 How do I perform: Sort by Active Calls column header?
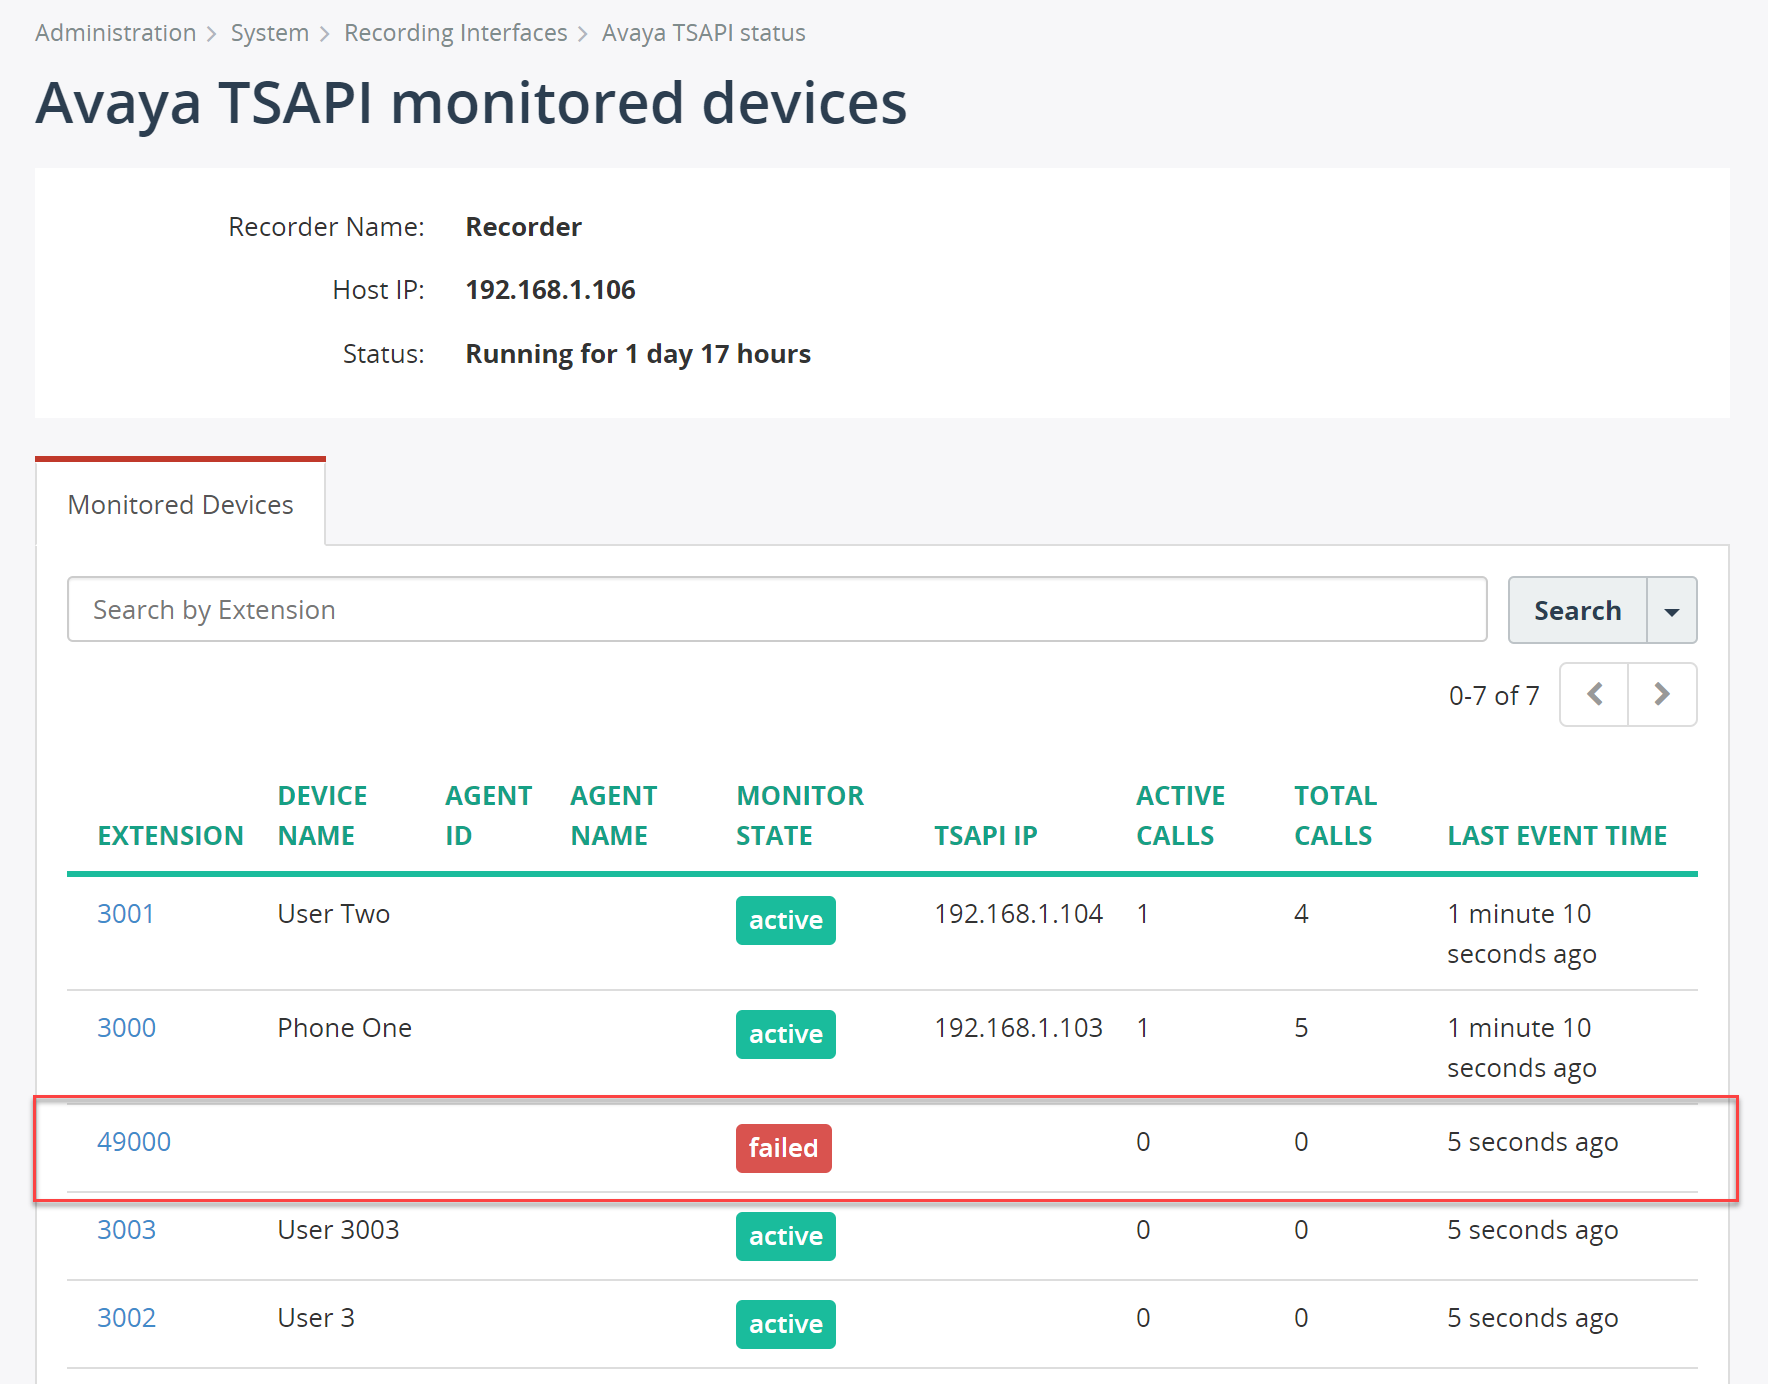(x=1181, y=816)
